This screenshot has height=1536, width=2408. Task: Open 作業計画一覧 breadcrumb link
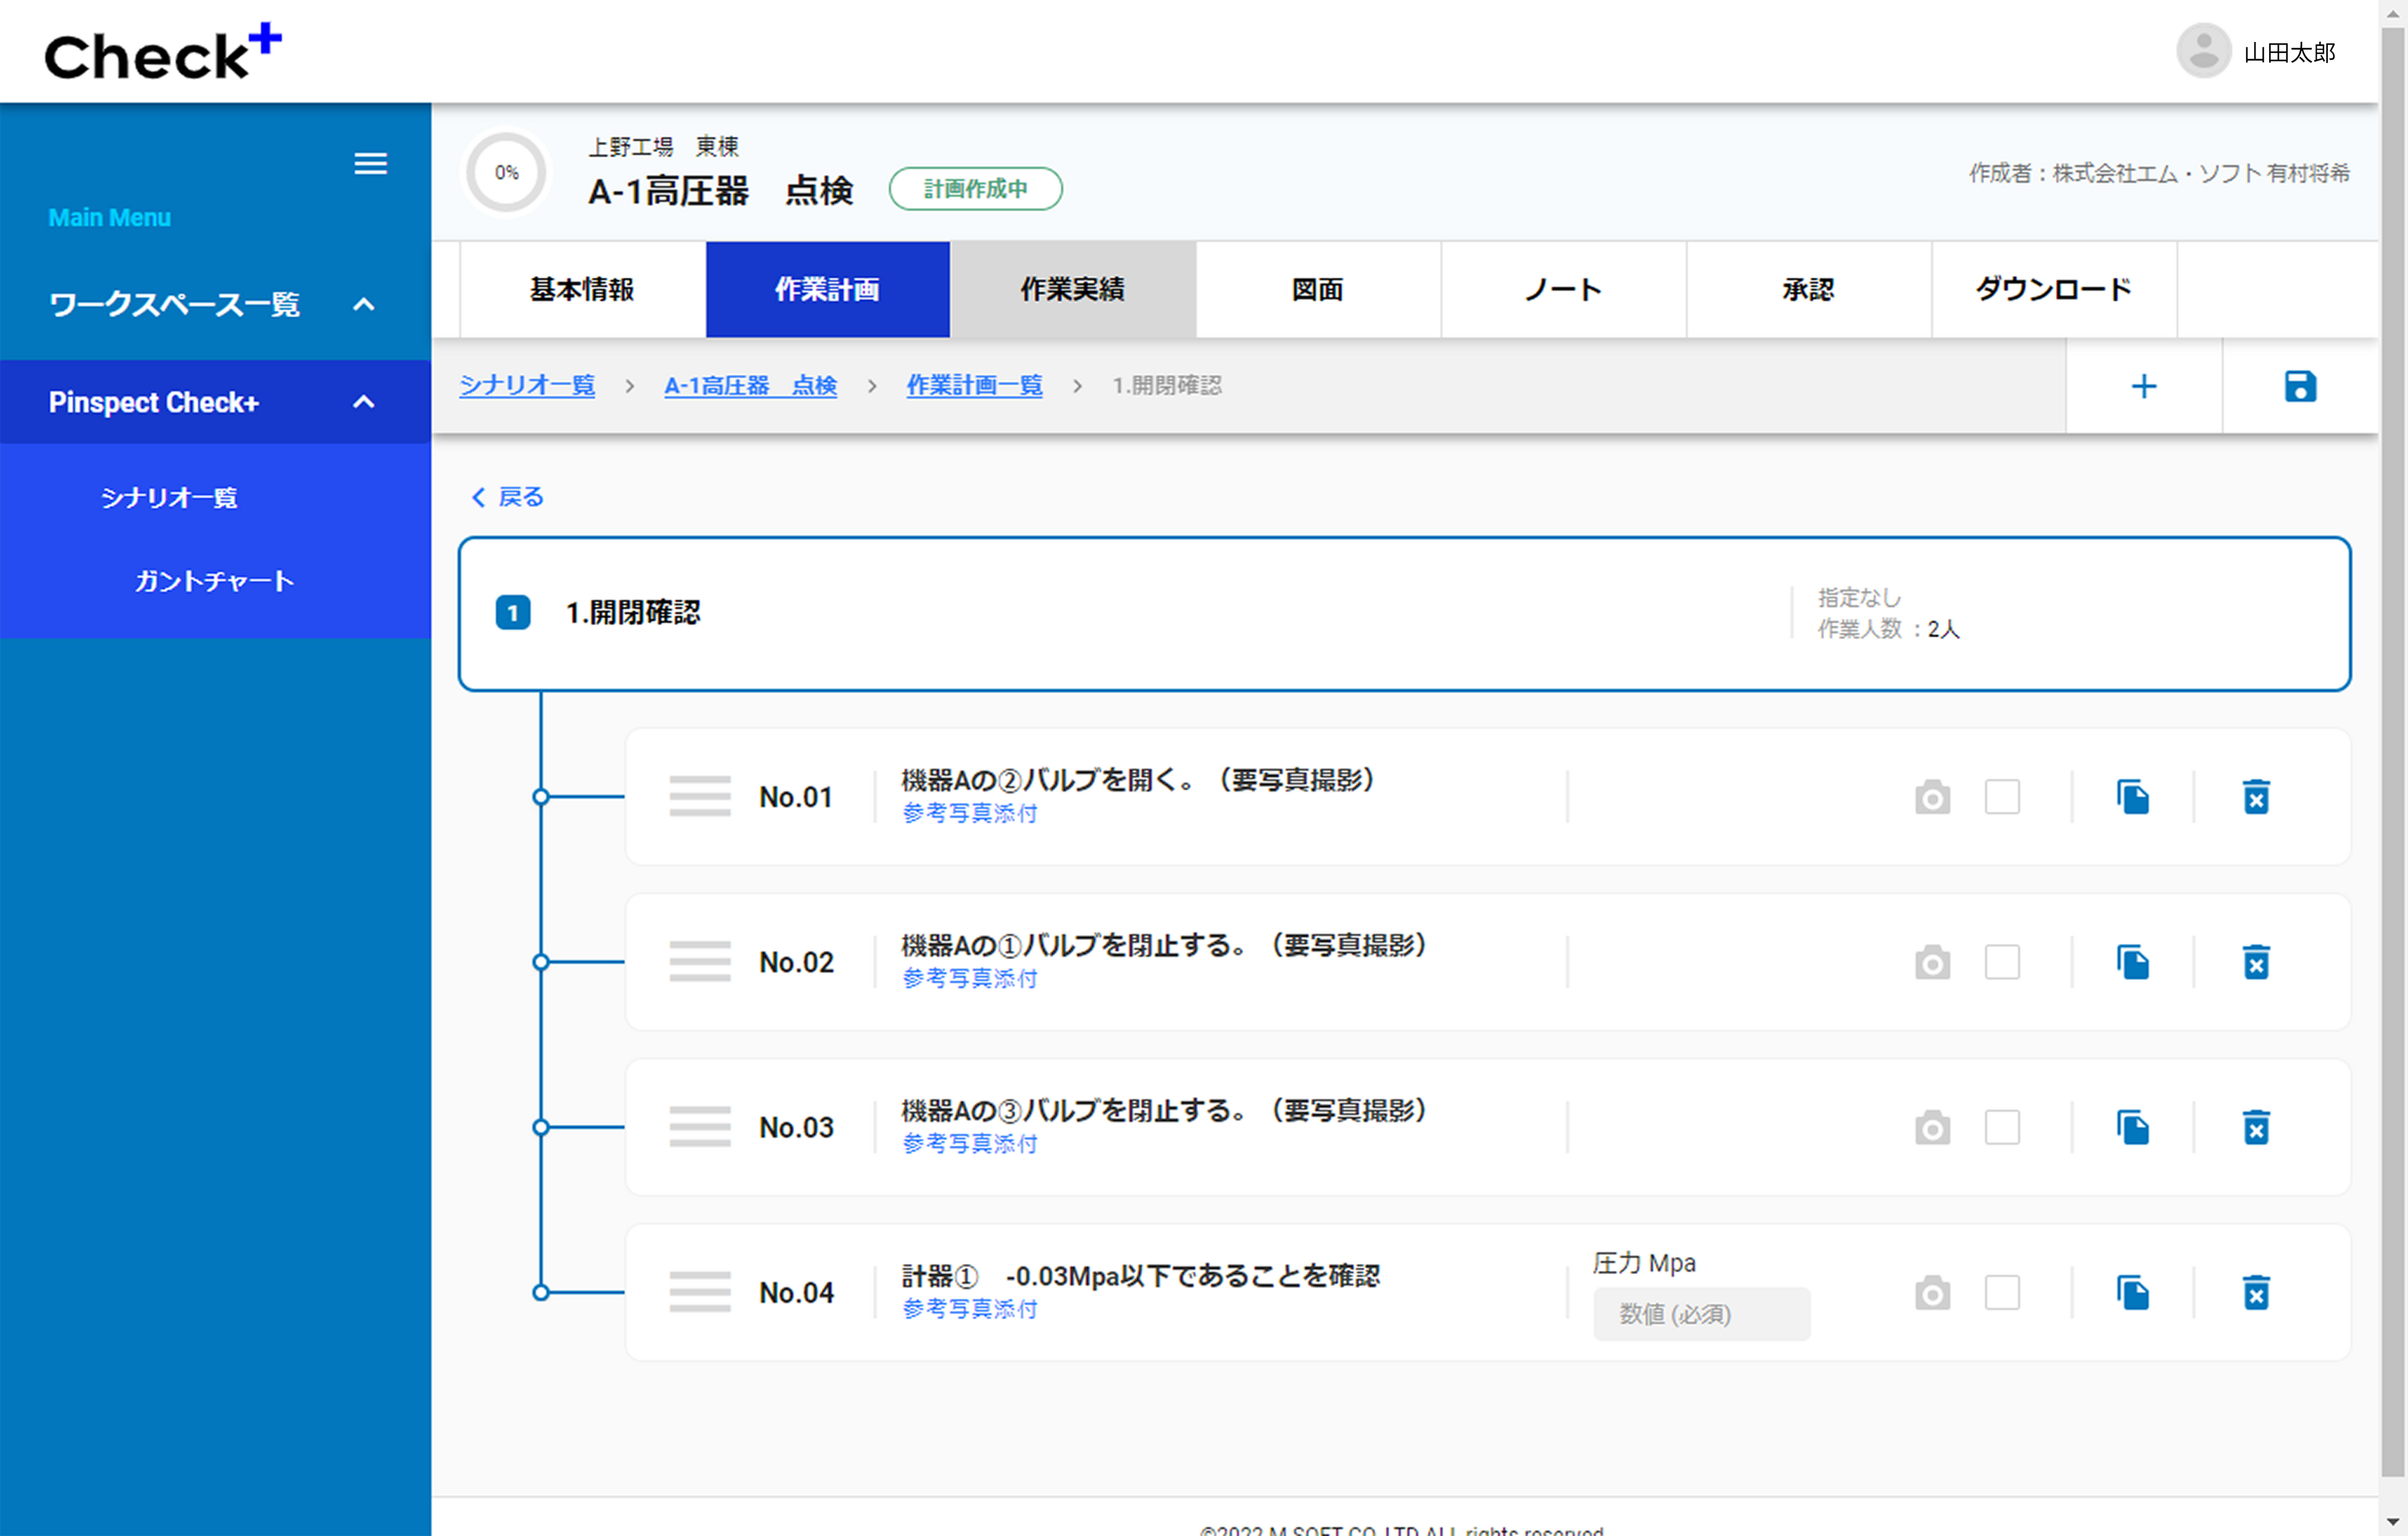[974, 386]
